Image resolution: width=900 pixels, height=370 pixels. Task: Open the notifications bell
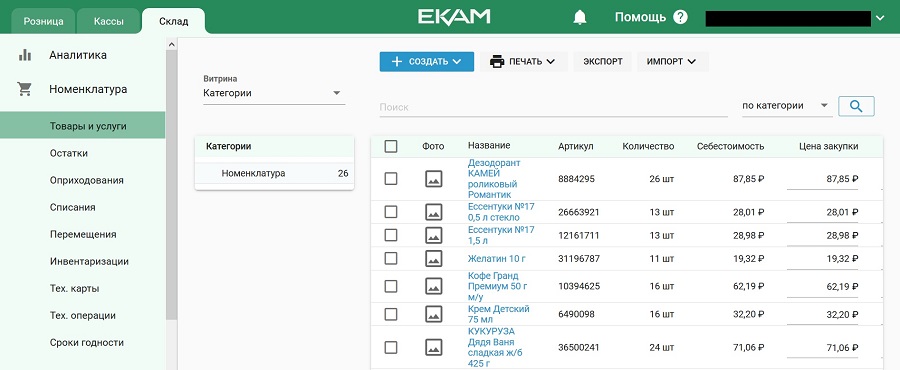(580, 17)
